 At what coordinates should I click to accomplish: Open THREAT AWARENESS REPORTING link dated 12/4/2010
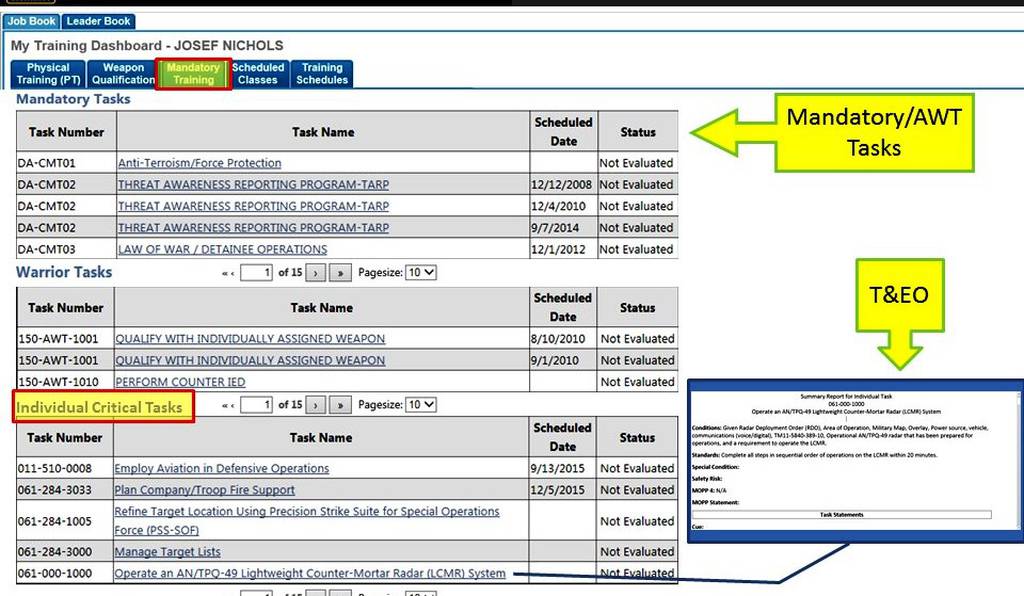click(253, 206)
